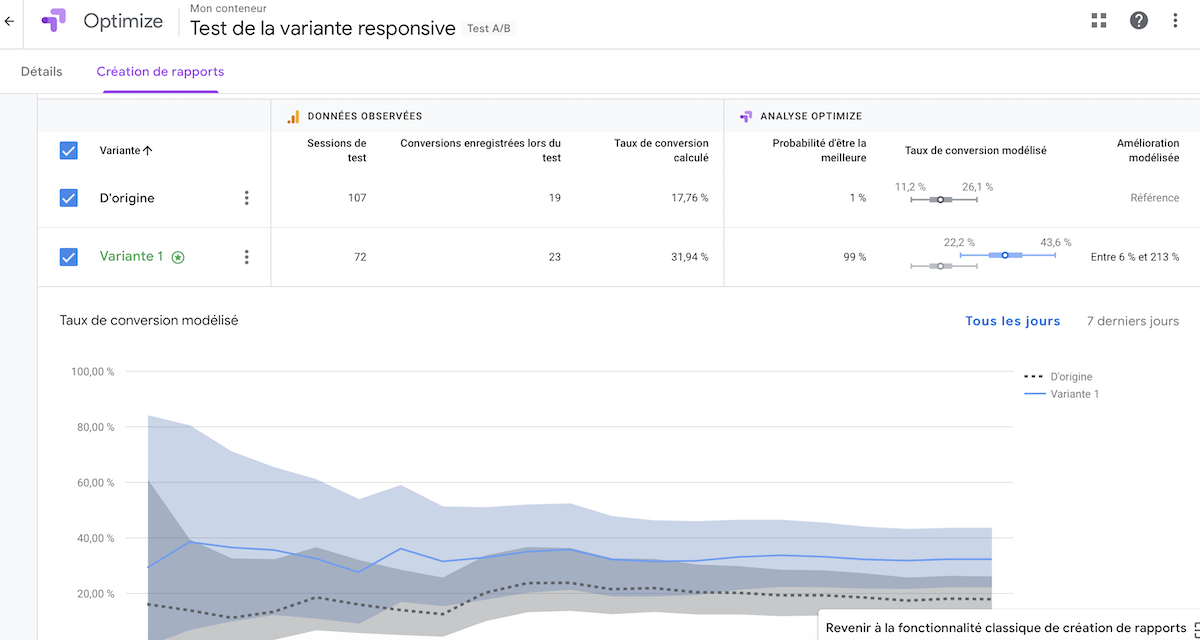
Task: Click the Variante 1 leader star badge
Action: [178, 257]
